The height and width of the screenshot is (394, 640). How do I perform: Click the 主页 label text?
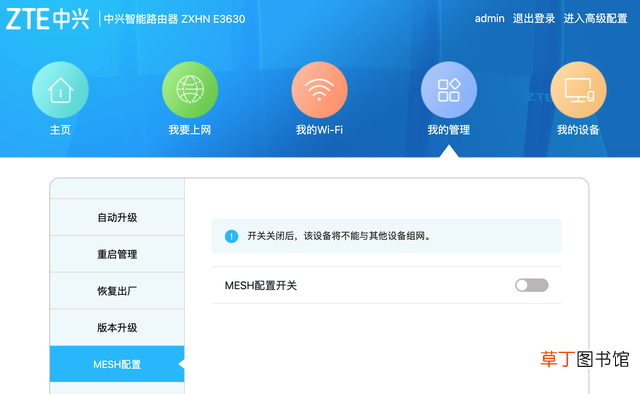coord(60,130)
